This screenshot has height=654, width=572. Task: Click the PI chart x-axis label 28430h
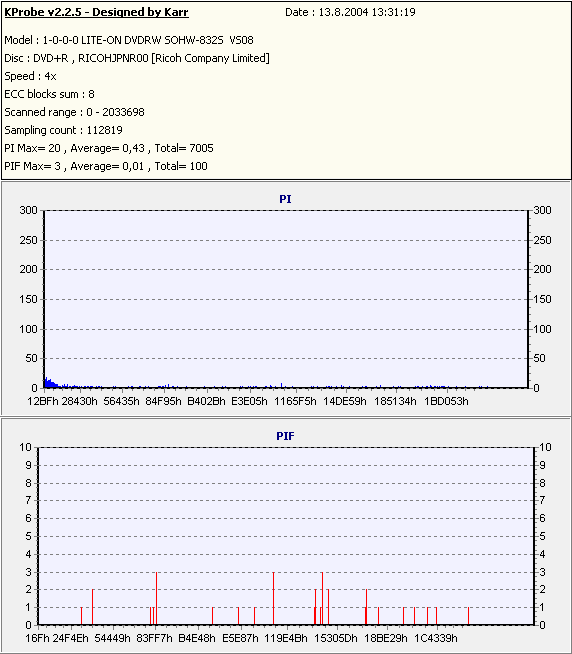tap(79, 401)
